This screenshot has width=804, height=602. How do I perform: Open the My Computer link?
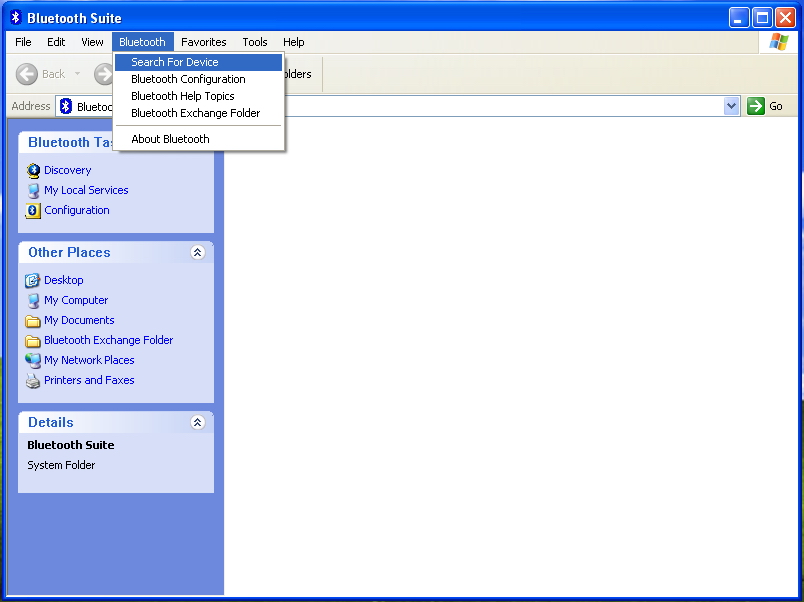pos(76,300)
